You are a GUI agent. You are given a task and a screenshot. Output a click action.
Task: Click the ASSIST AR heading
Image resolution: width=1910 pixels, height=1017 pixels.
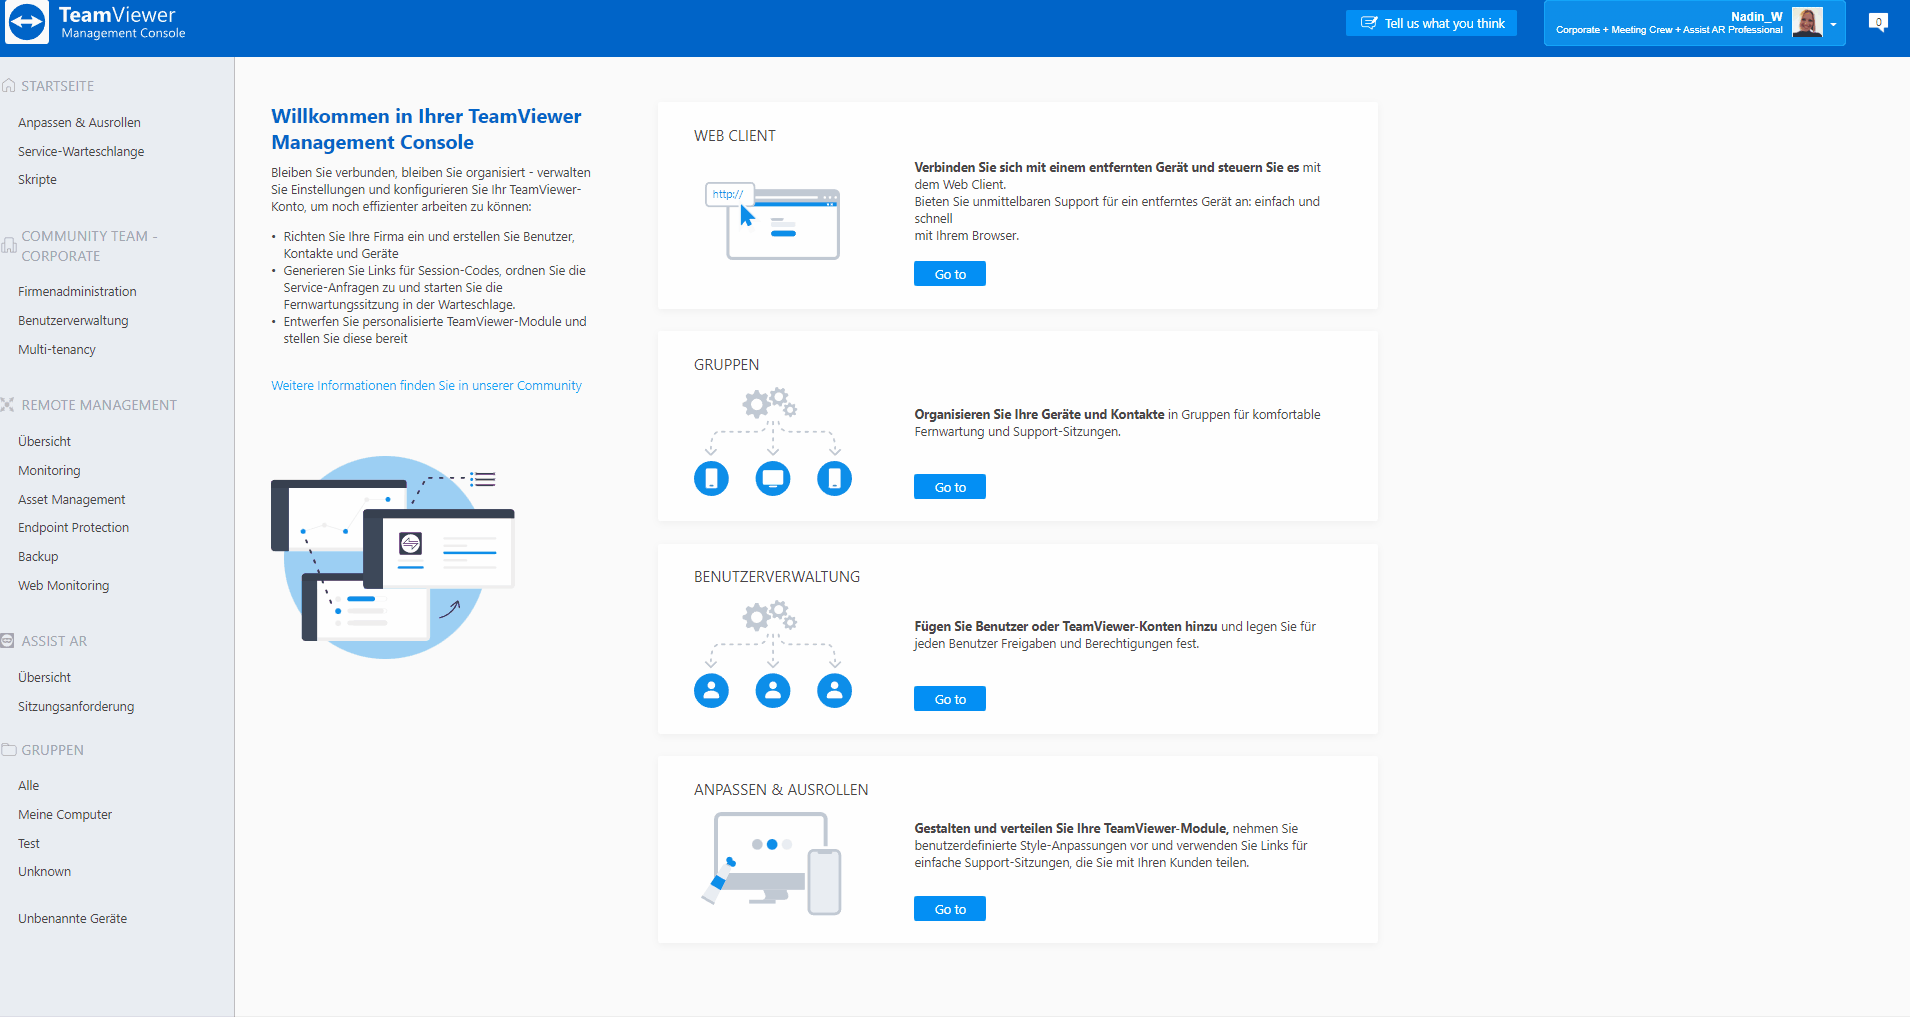point(54,641)
